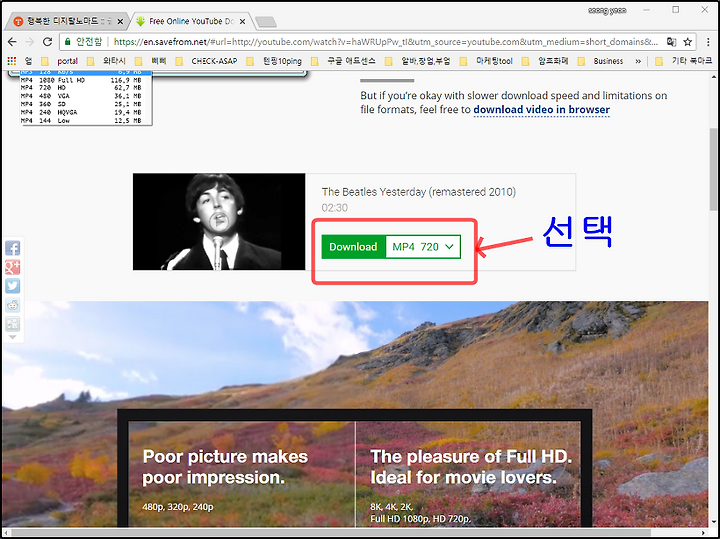720x539 pixels.
Task: Close the Free Online YouTube Downloader tab
Action: 242,22
